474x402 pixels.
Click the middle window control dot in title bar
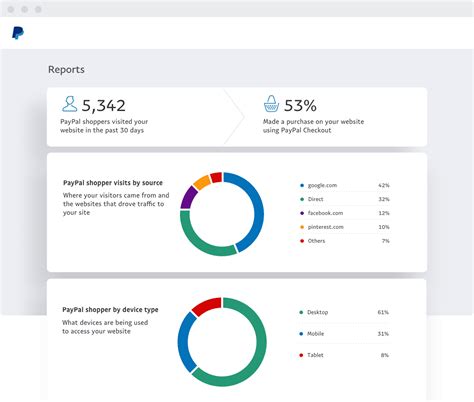point(25,9)
